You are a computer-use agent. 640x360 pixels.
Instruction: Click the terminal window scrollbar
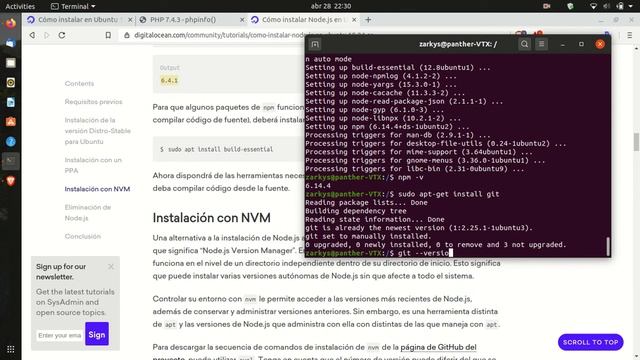coord(608,246)
